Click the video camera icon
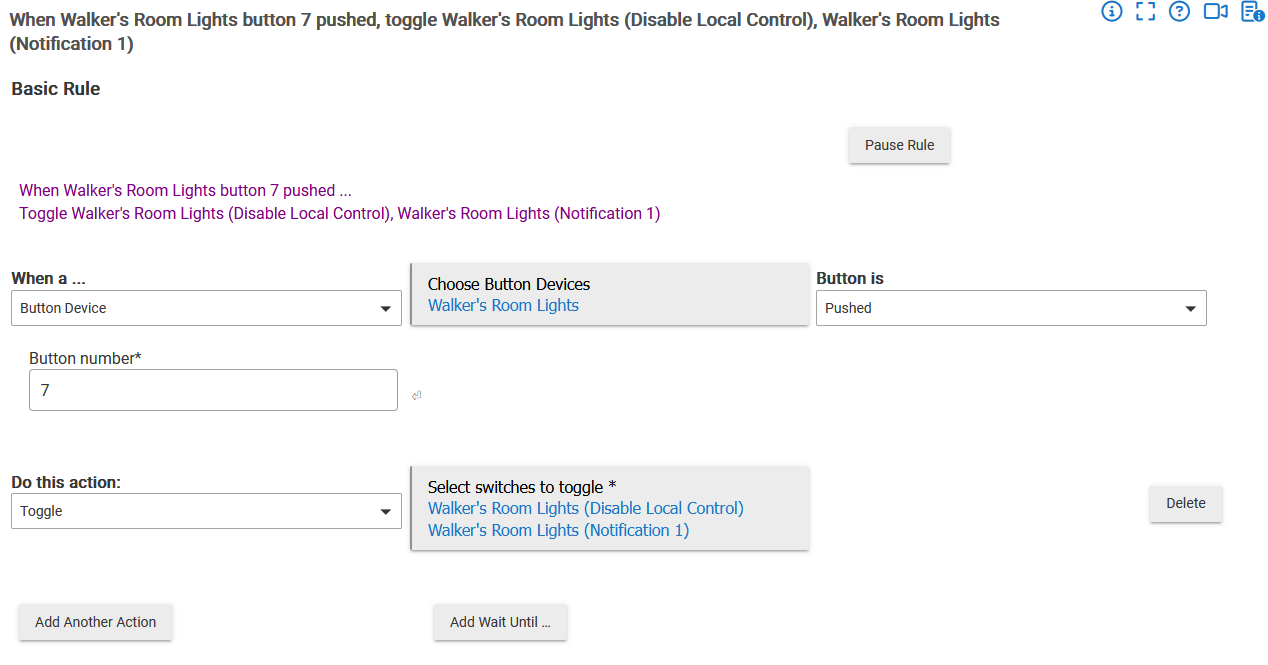The height and width of the screenshot is (665, 1268). point(1215,11)
